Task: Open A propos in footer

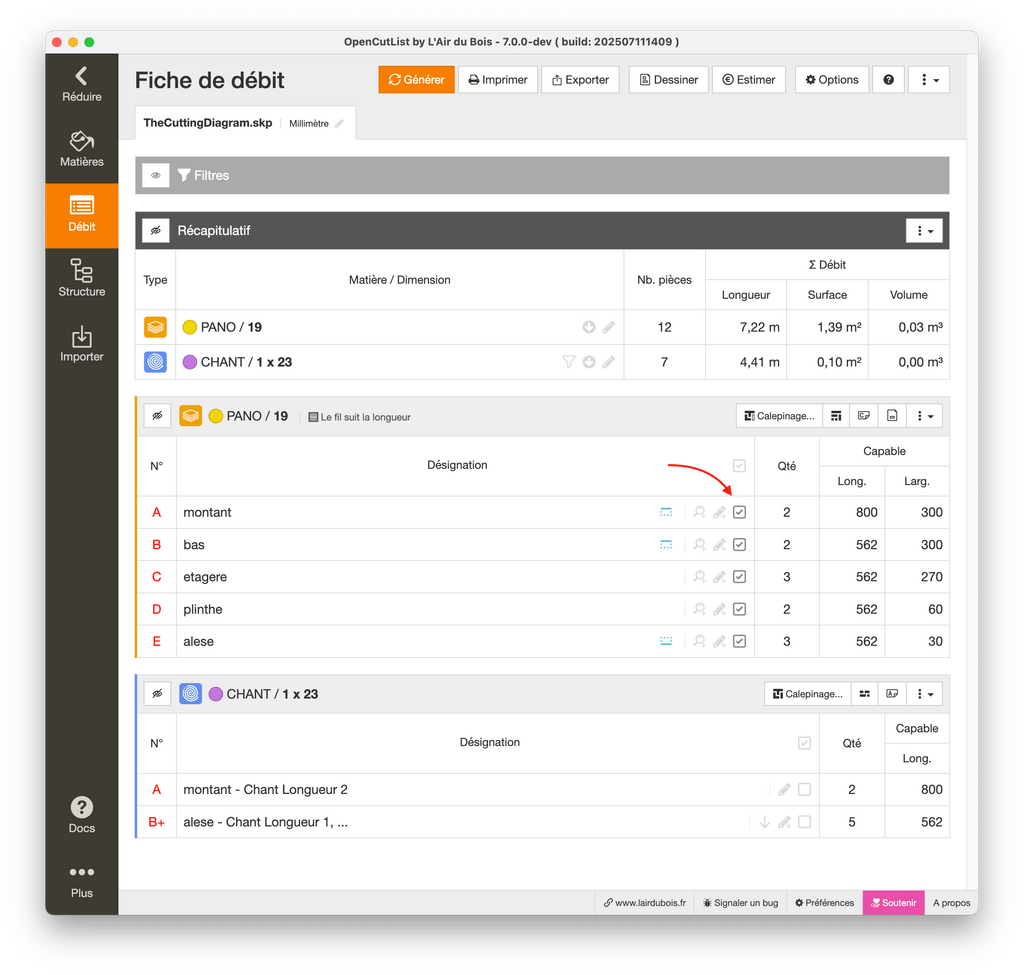Action: point(951,903)
